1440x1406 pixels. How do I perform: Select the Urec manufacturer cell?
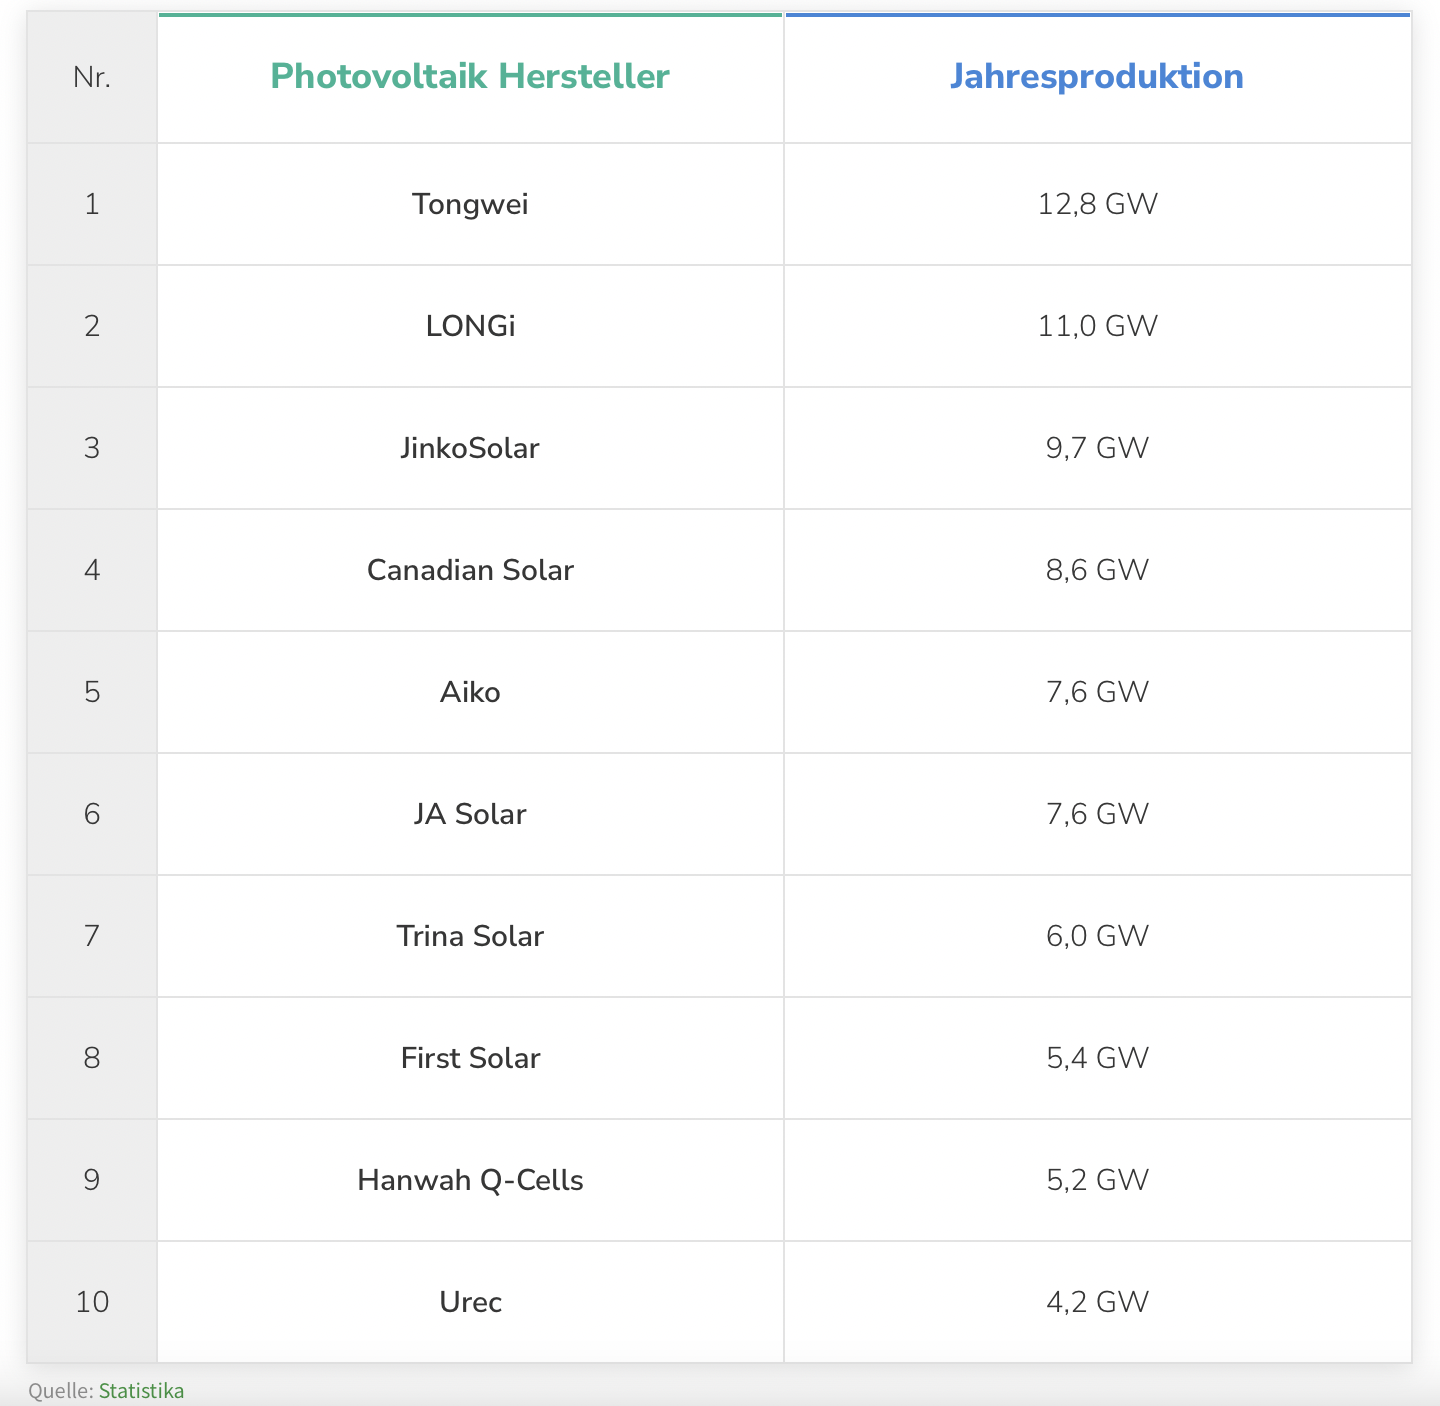470,1302
